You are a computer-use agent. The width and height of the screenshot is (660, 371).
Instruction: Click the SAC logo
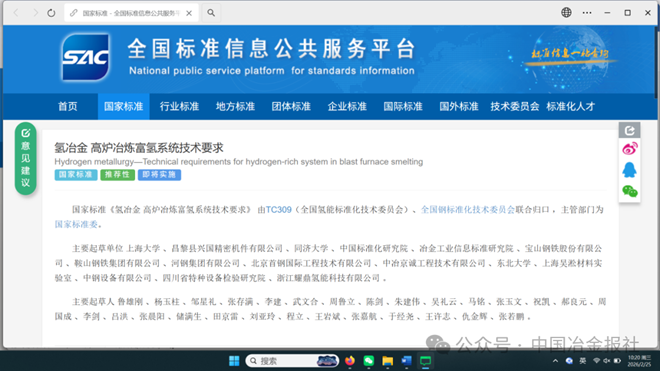85,57
